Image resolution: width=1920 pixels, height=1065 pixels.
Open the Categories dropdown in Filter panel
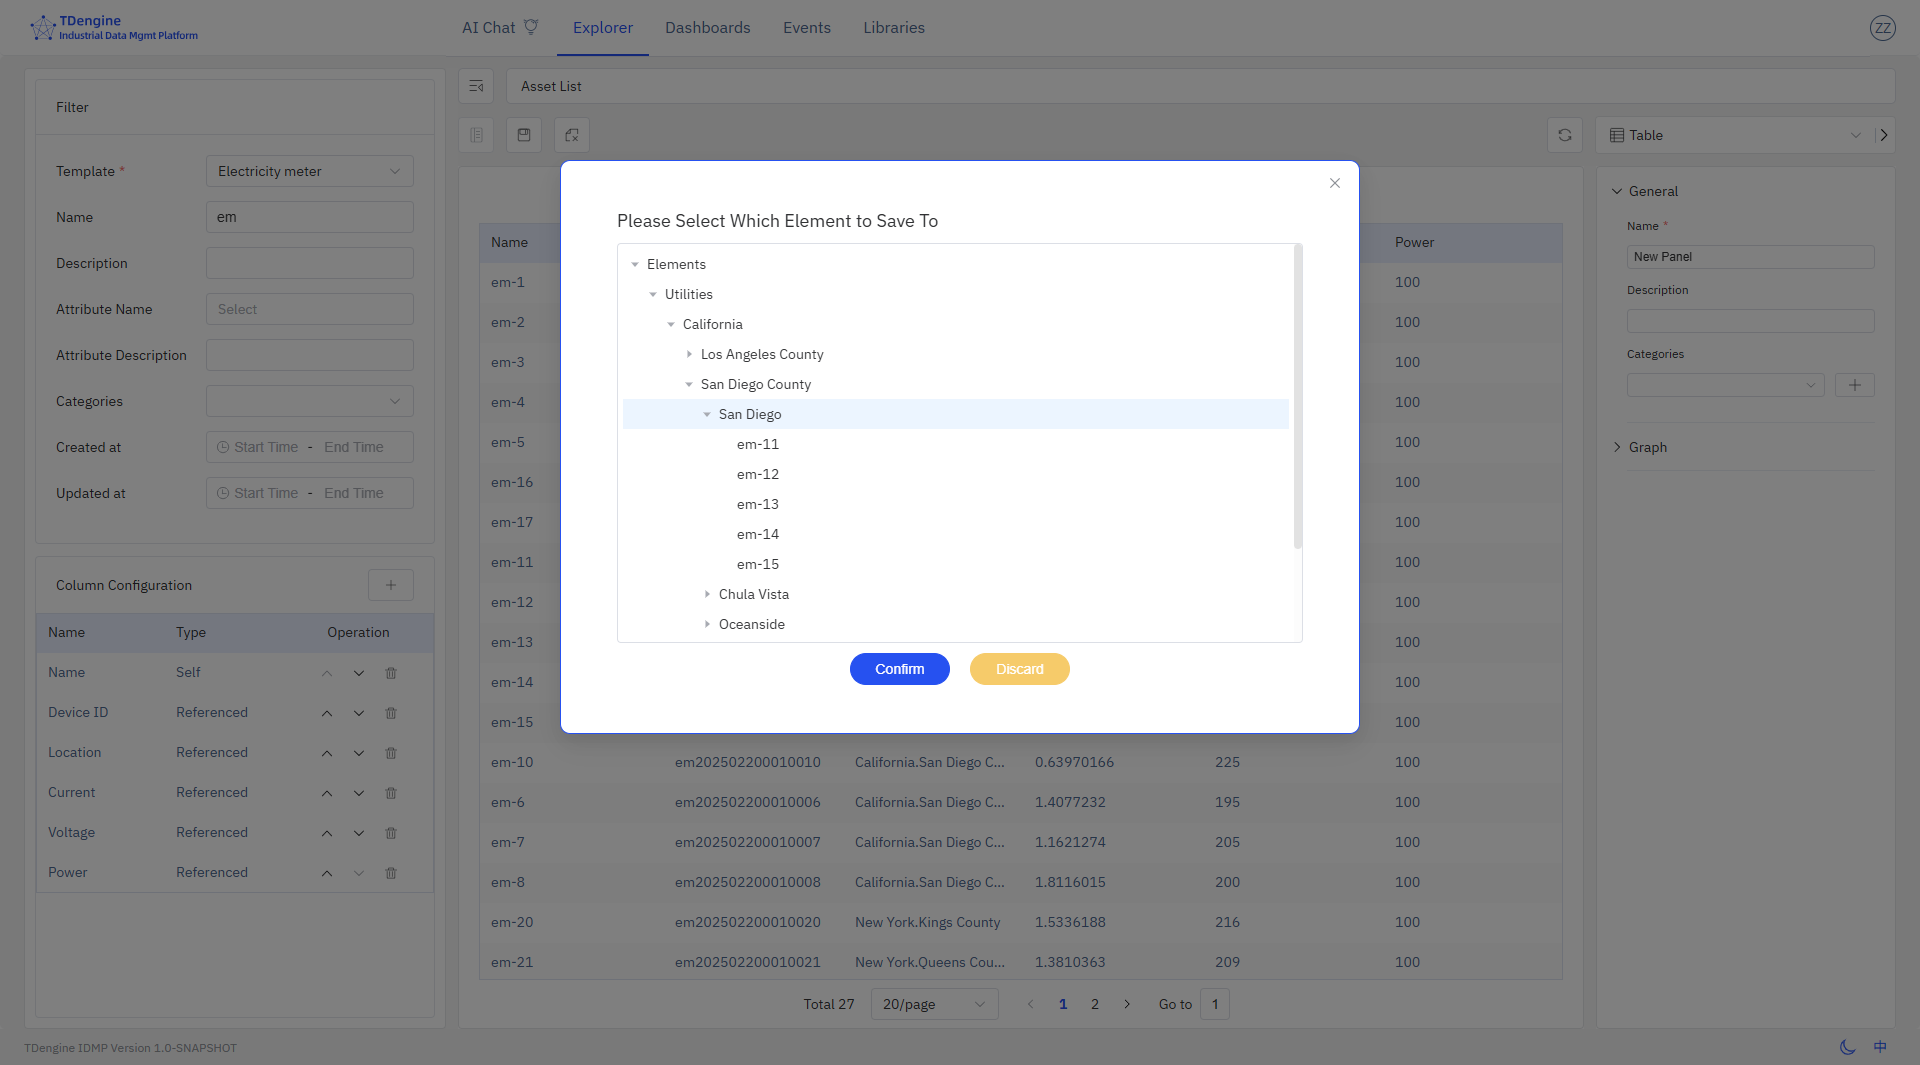[309, 401]
